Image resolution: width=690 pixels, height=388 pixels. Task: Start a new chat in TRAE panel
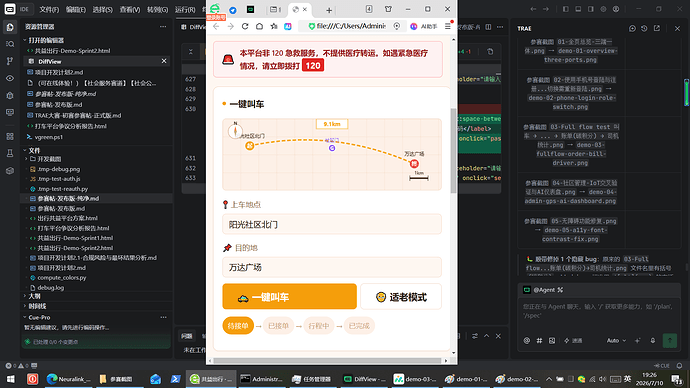[632, 28]
